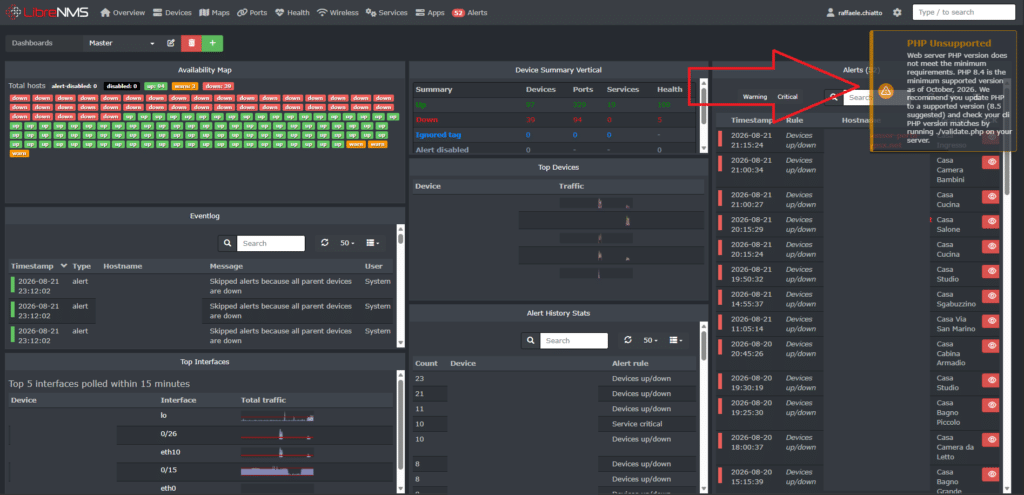Focus the Eventlog search field
Viewport: 1024px width, 495px height.
tap(270, 243)
